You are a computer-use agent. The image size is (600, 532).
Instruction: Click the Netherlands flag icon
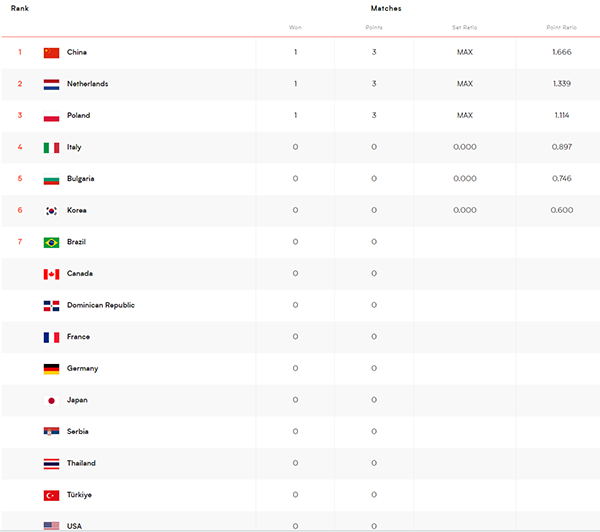coord(51,84)
